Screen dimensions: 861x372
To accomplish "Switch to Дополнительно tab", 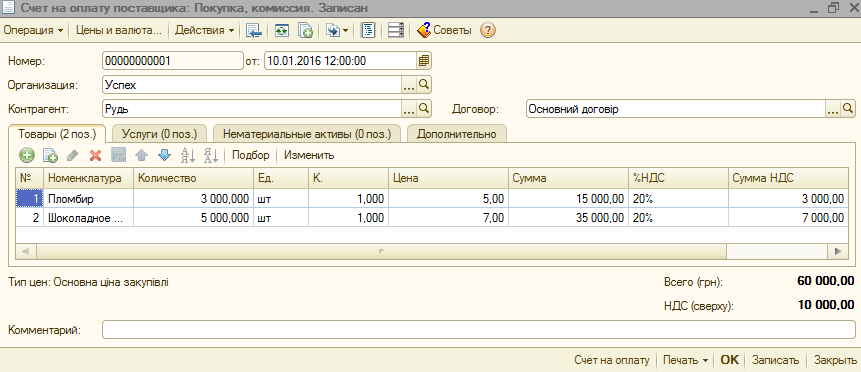I will [456, 134].
